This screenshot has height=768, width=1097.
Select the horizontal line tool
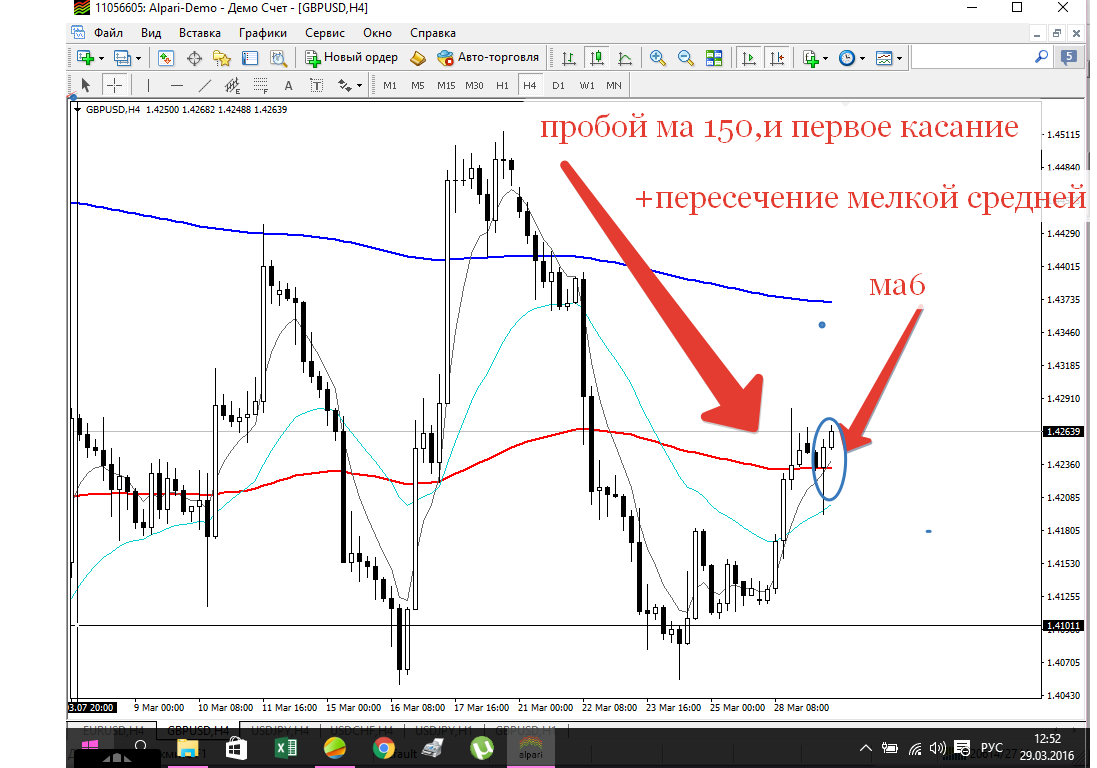pyautogui.click(x=176, y=85)
